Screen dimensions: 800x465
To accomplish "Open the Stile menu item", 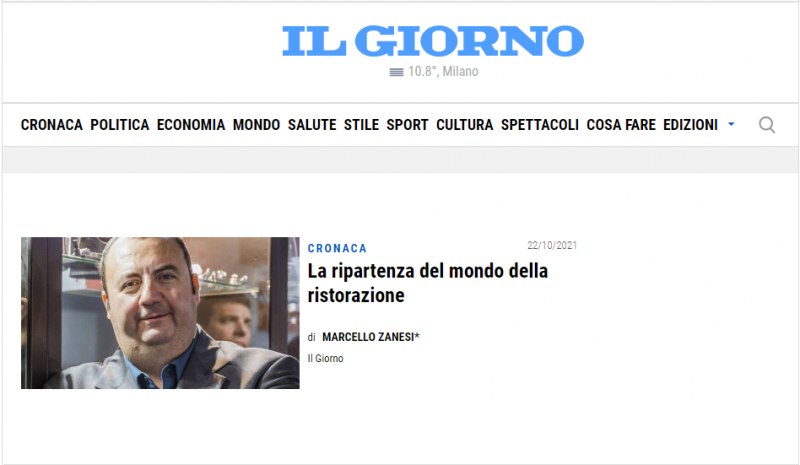I will [361, 125].
